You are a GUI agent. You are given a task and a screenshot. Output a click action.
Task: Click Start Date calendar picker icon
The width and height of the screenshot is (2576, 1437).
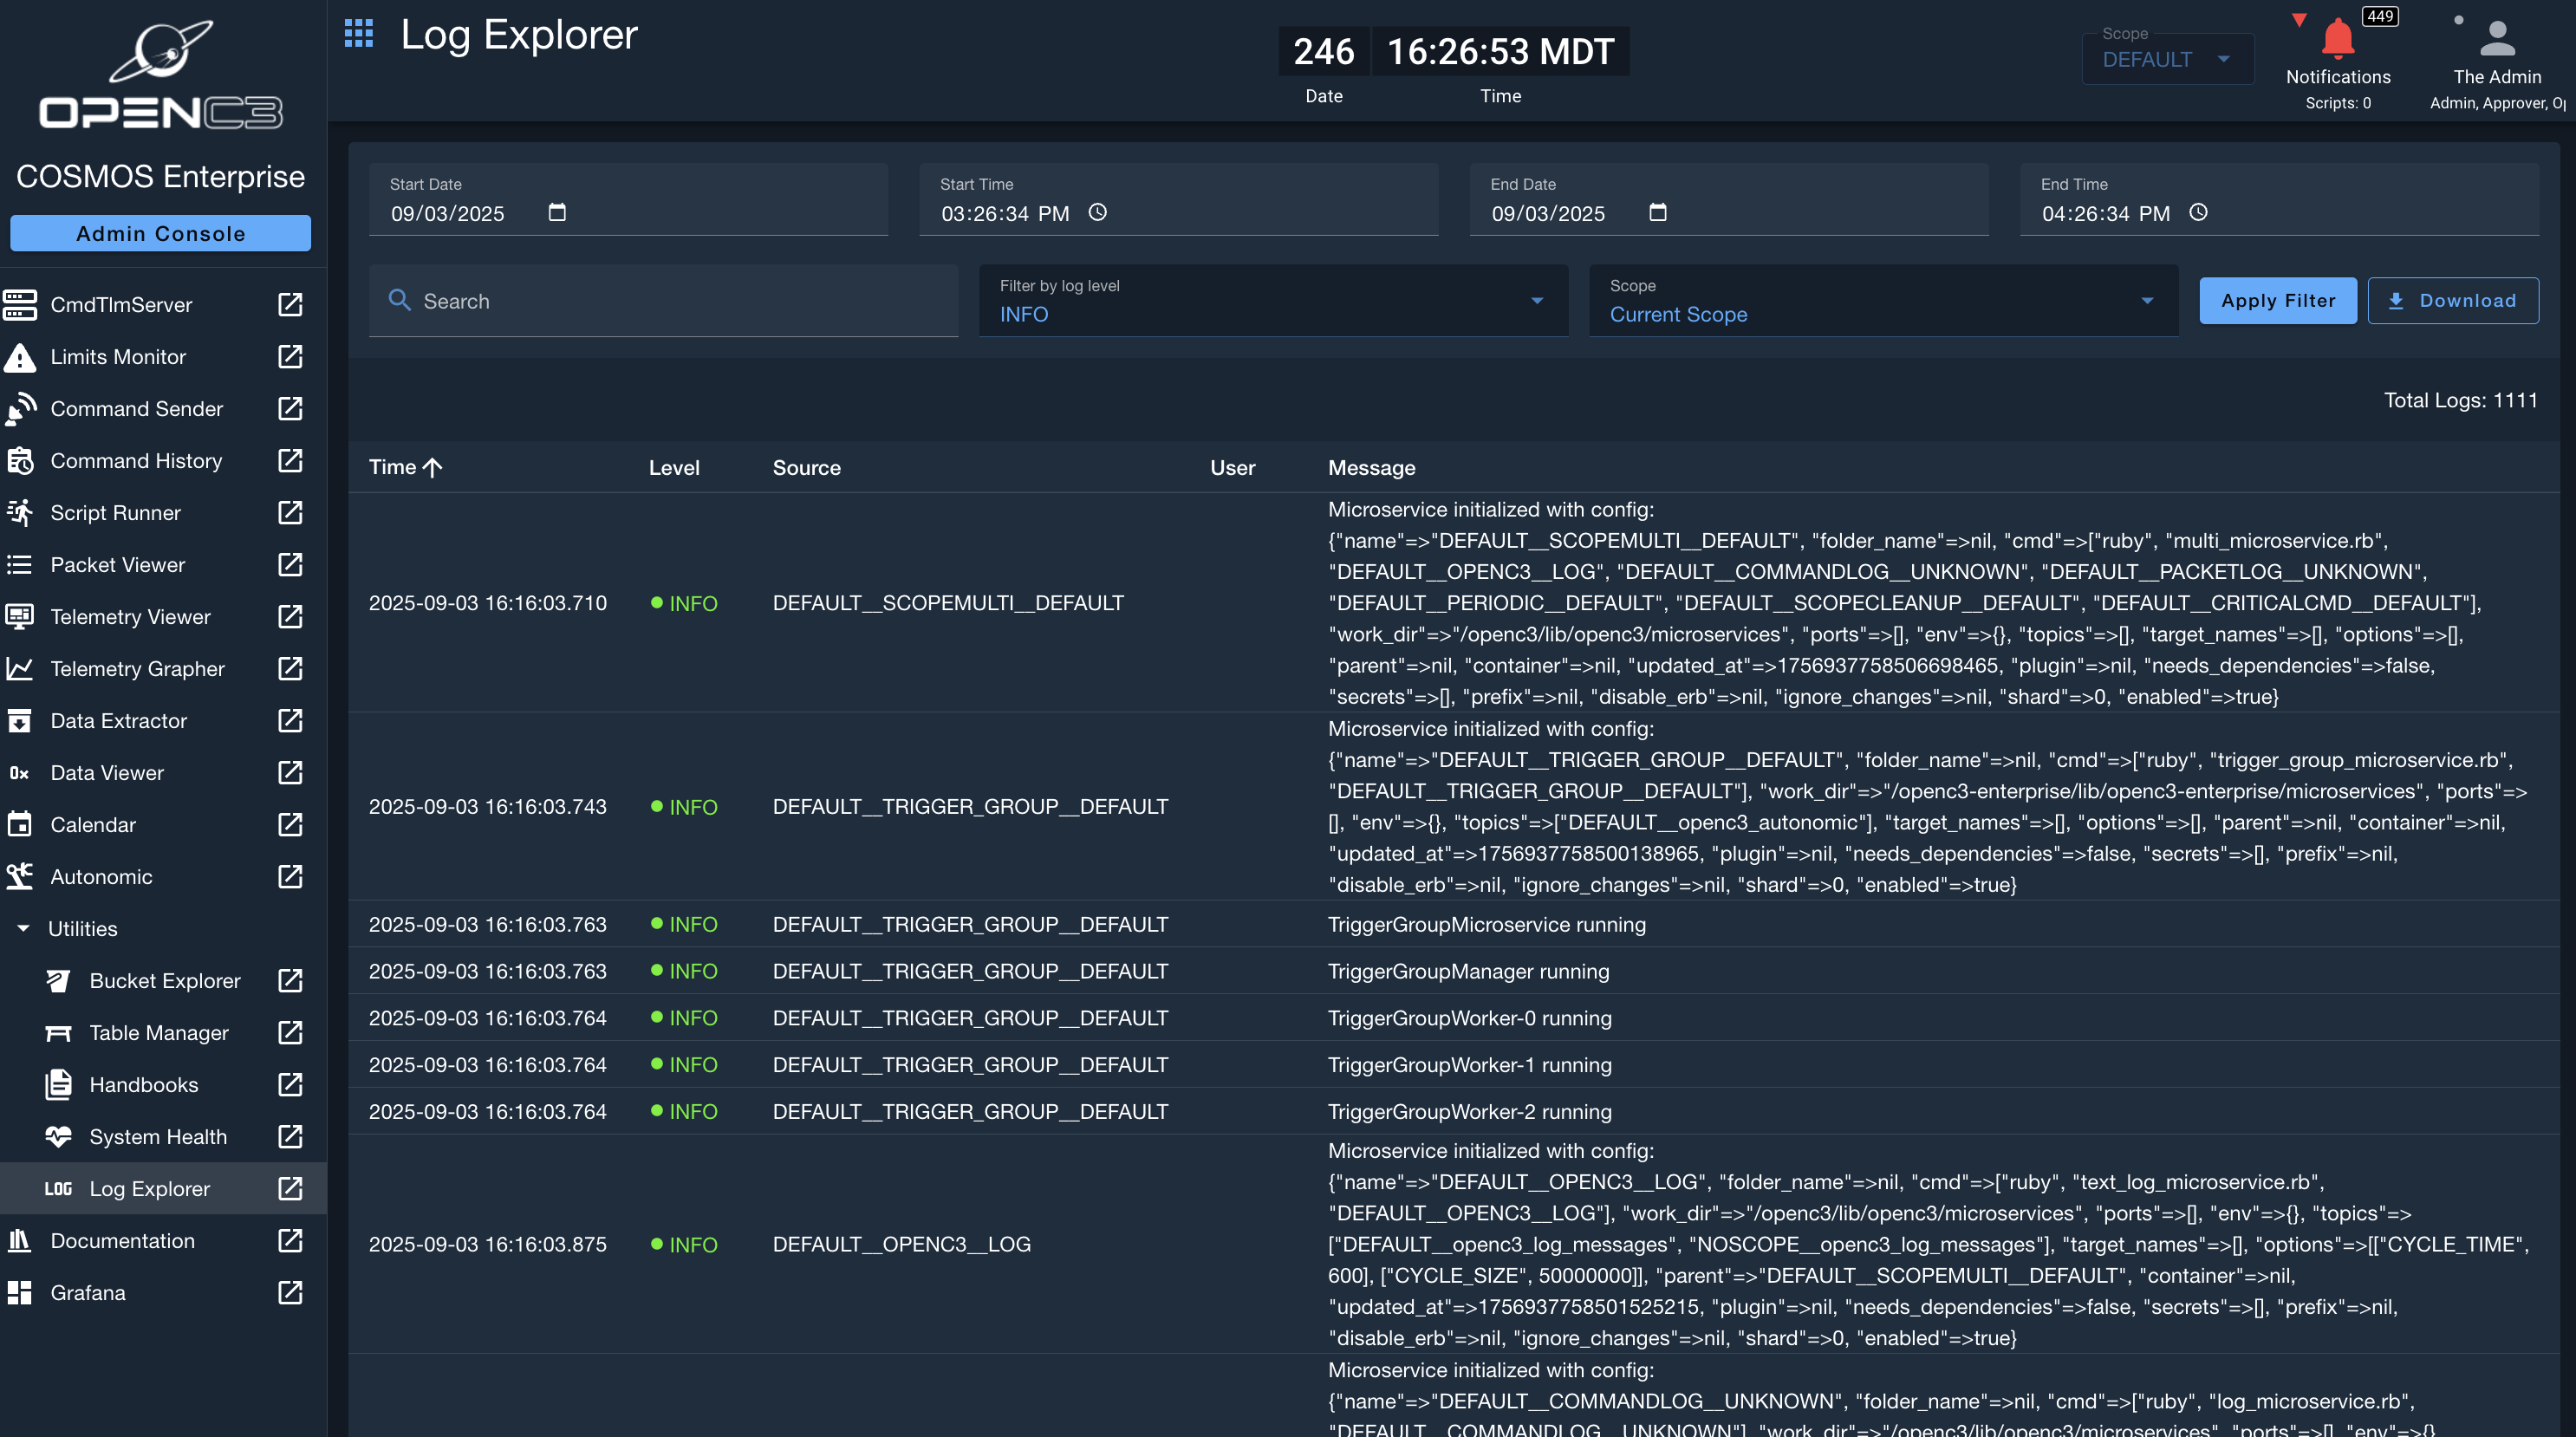557,212
